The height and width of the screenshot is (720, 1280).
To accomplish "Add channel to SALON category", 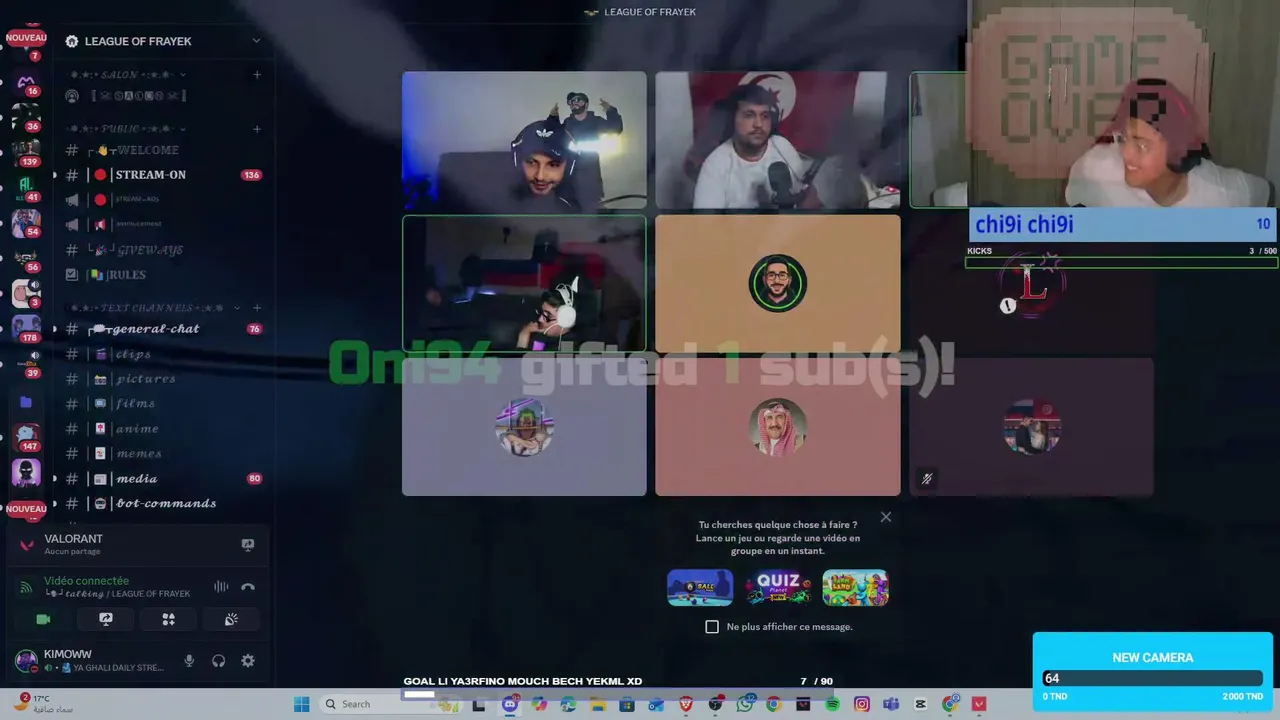I will point(257,75).
